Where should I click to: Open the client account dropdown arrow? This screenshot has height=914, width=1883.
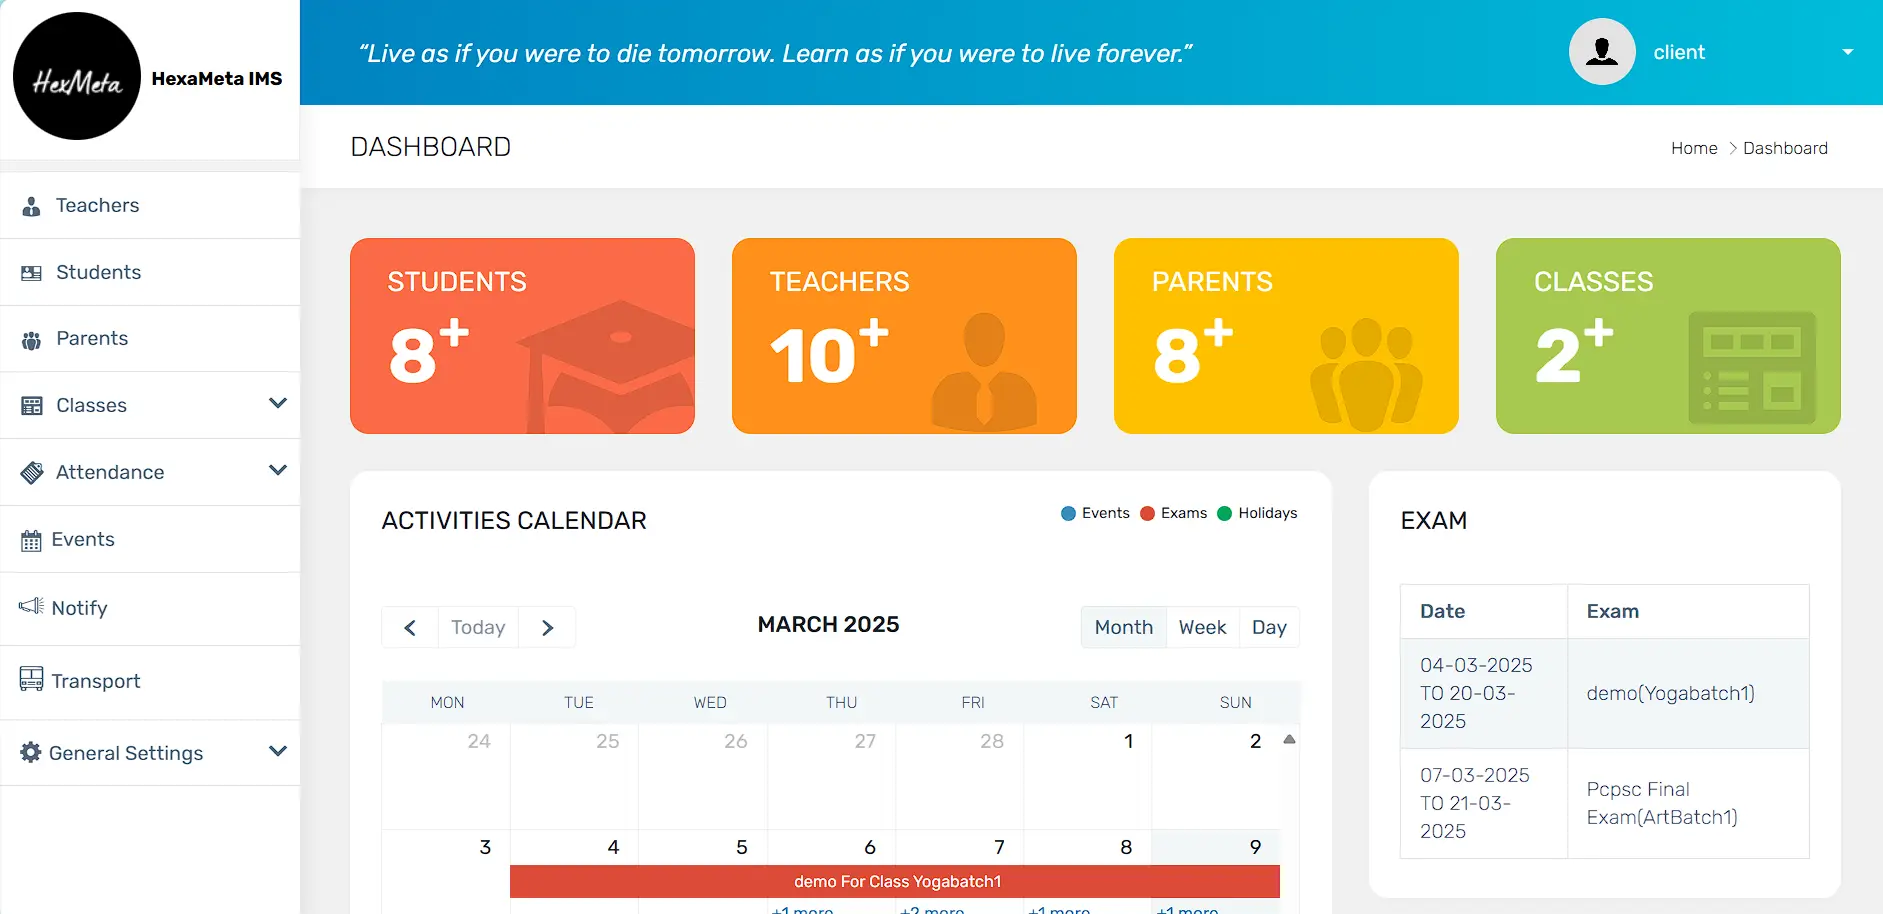[x=1847, y=52]
